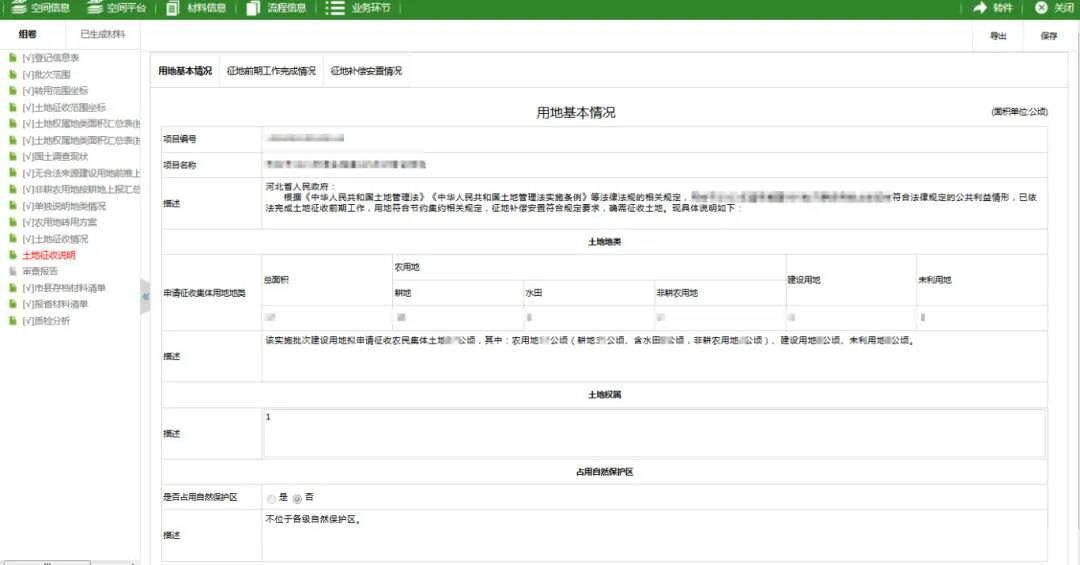Click the 用地基本情况 page heading
Screen dimensions: 1080x565
tap(576, 112)
